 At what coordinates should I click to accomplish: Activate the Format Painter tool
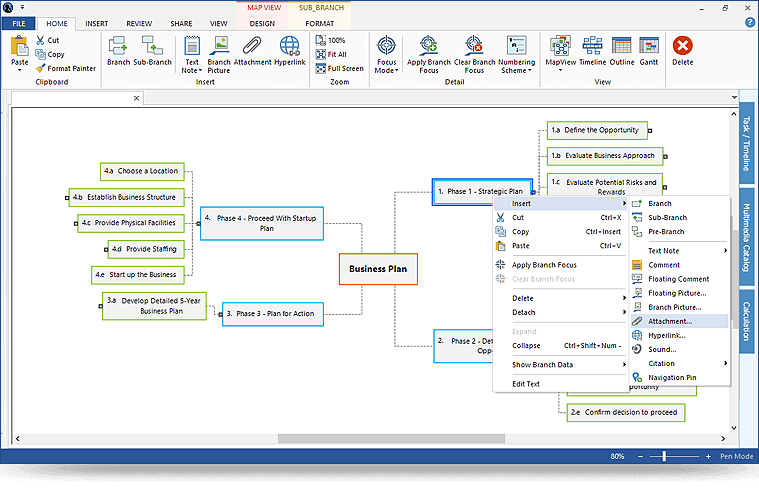[x=65, y=68]
